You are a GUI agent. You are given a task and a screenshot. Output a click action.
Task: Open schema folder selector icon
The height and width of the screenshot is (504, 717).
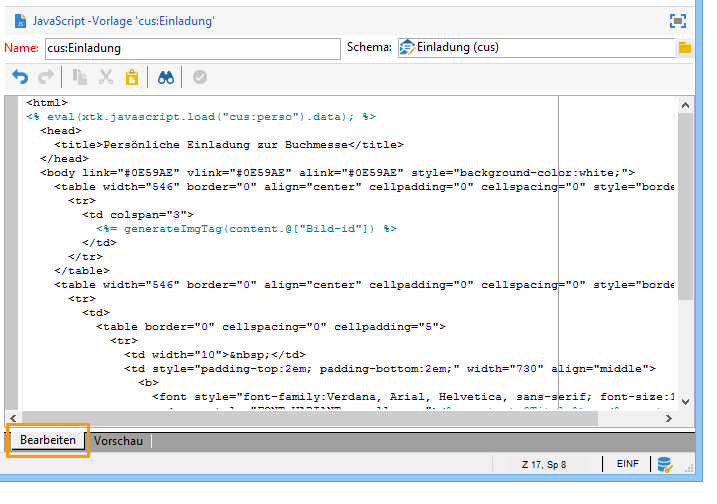[685, 48]
